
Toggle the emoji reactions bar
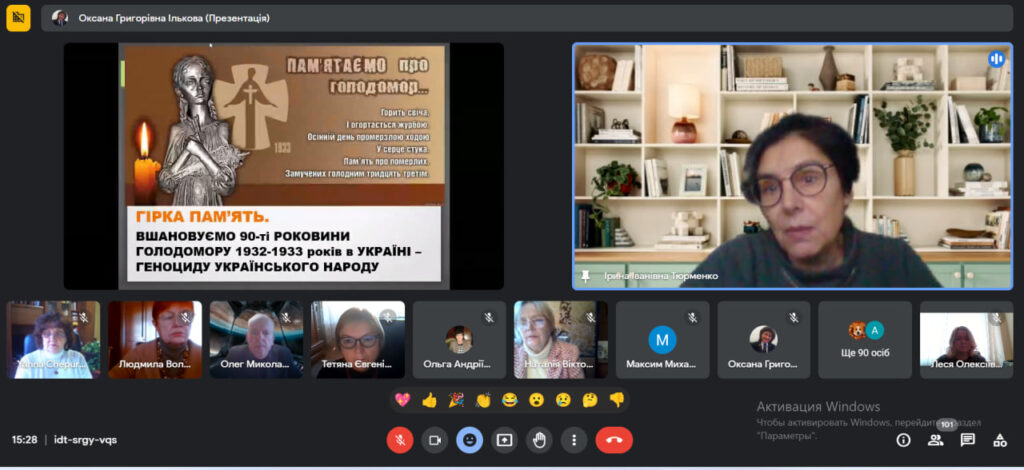point(470,440)
